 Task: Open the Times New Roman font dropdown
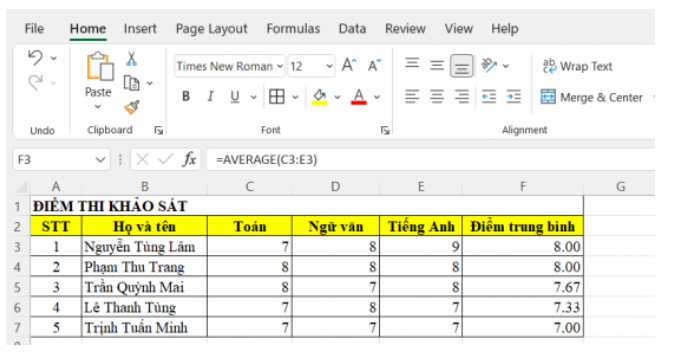point(280,66)
